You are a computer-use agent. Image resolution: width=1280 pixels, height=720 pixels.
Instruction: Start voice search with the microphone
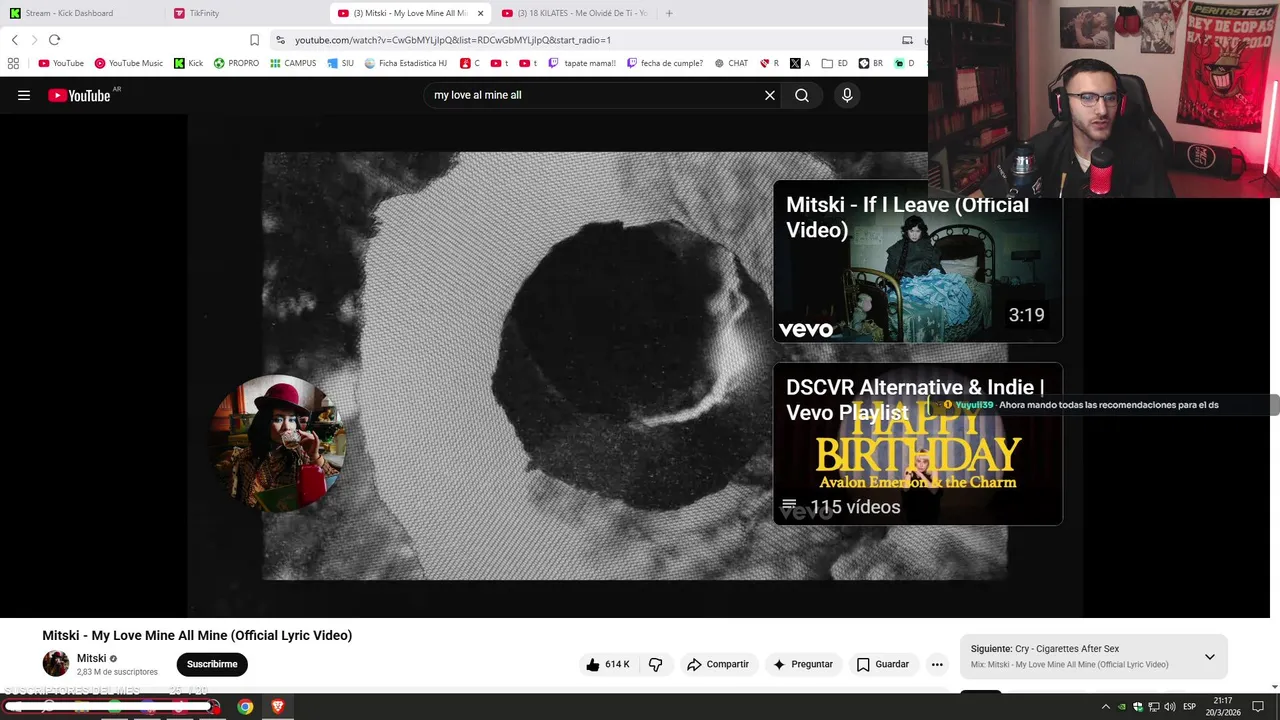tap(847, 95)
